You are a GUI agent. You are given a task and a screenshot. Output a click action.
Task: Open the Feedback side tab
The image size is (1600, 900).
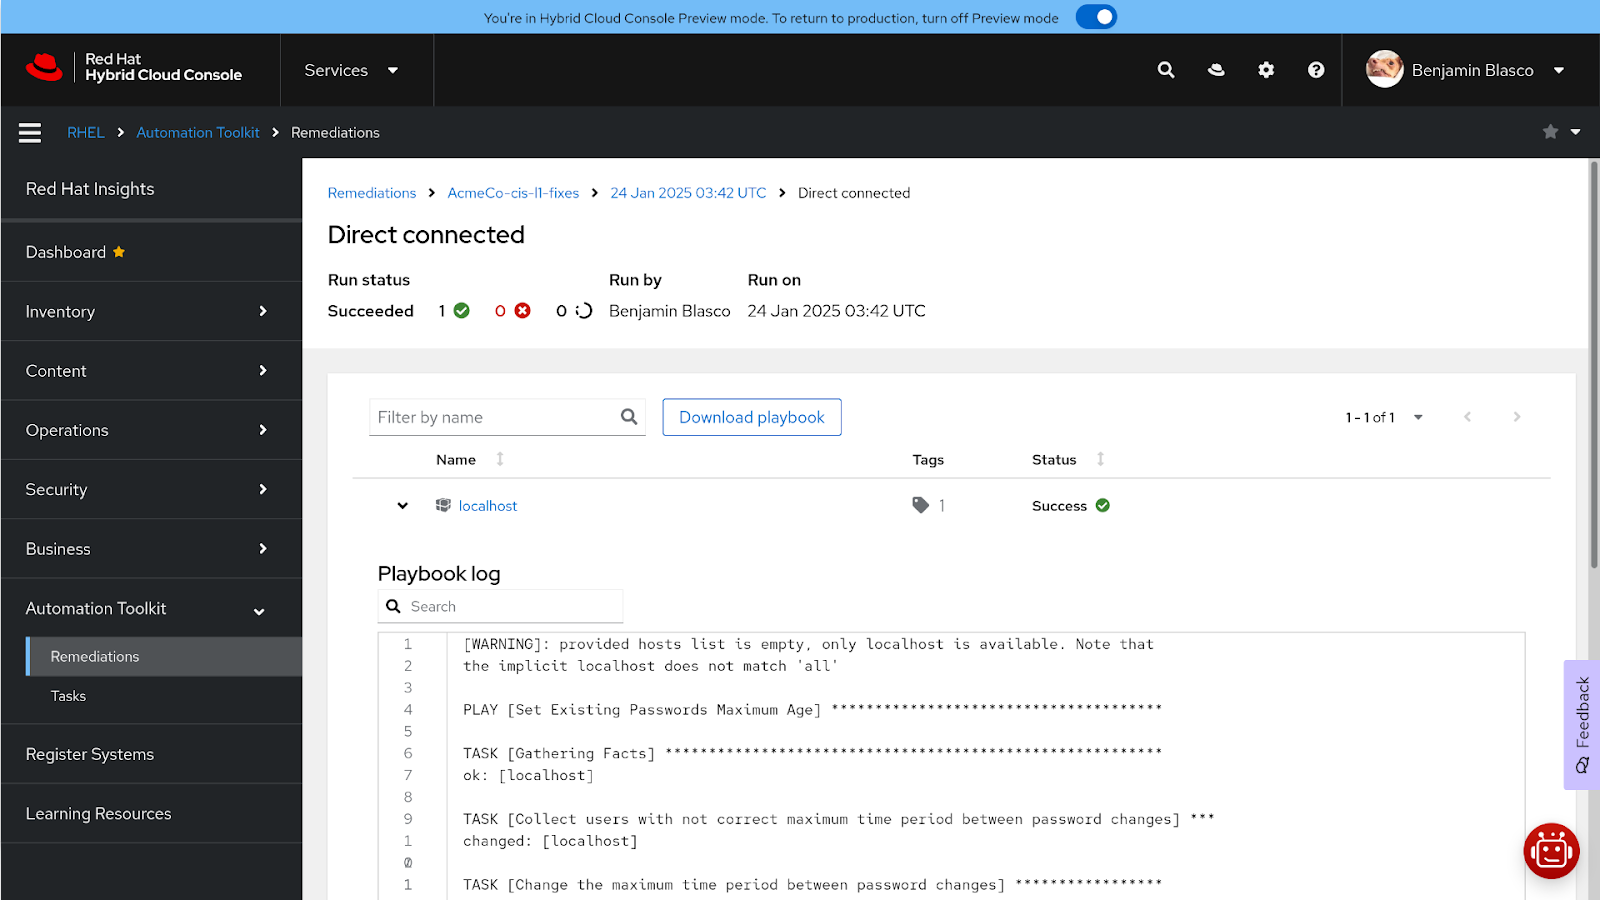point(1582,725)
